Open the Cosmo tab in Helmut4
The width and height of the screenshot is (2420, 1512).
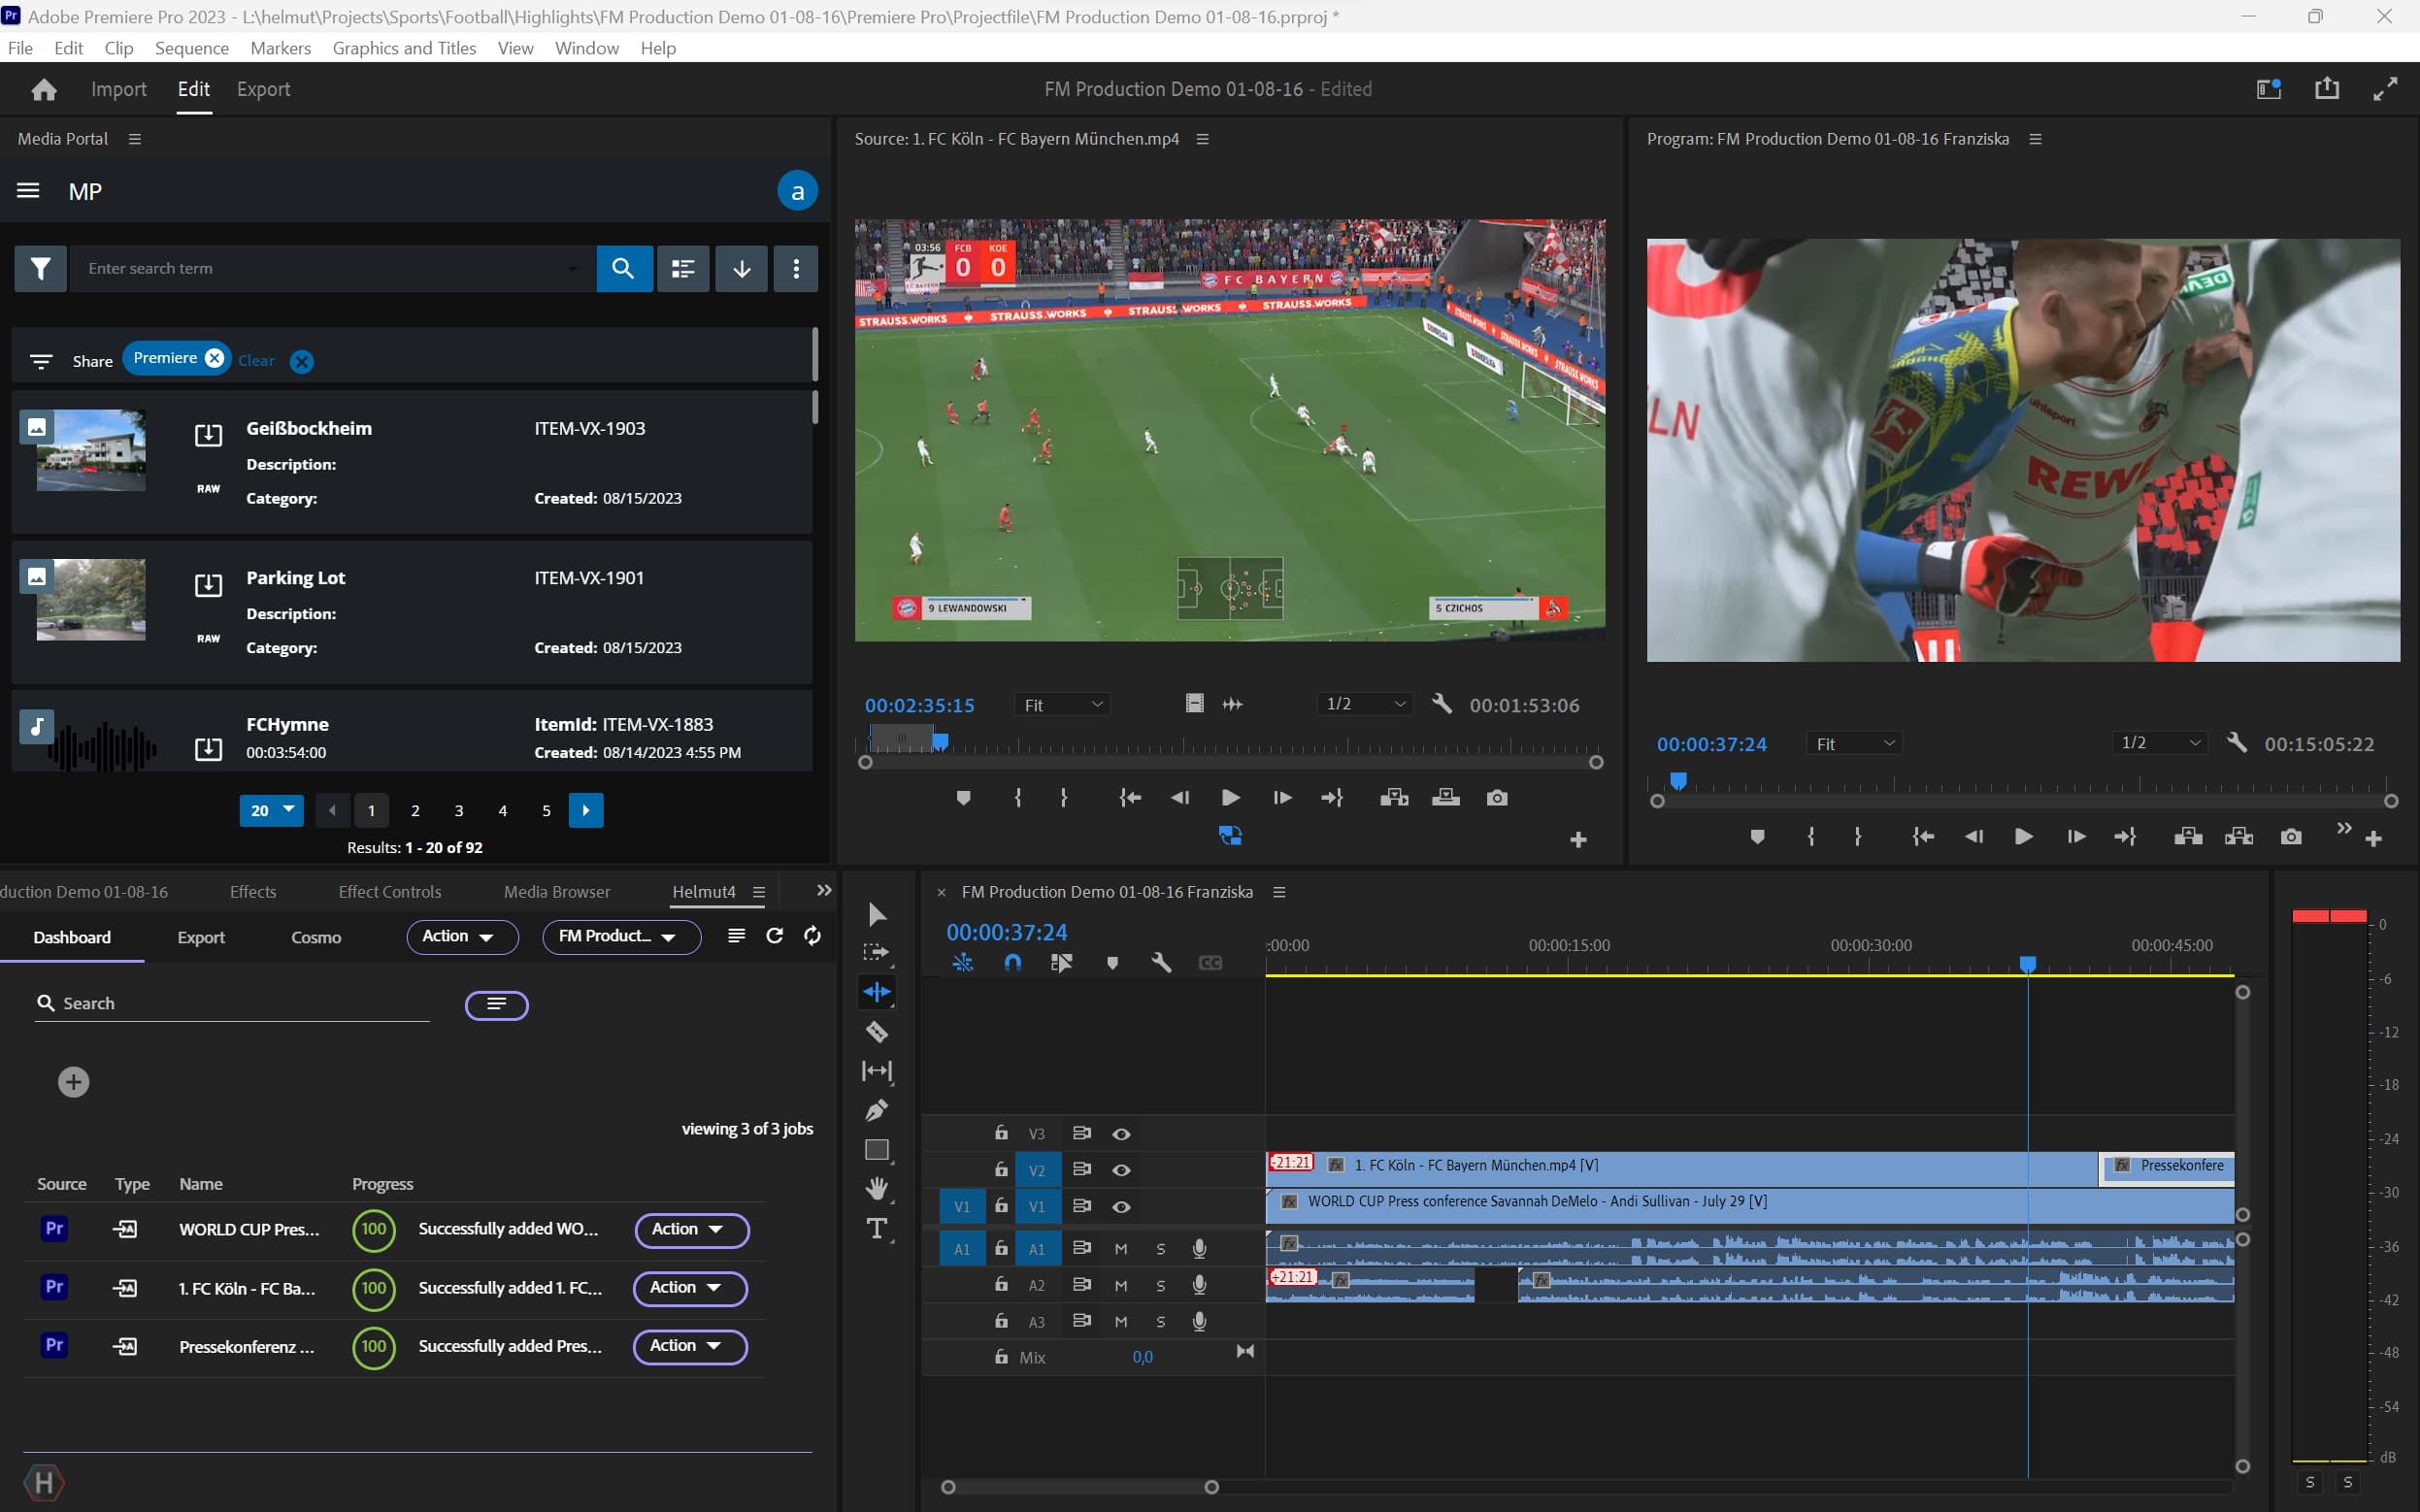coord(316,938)
